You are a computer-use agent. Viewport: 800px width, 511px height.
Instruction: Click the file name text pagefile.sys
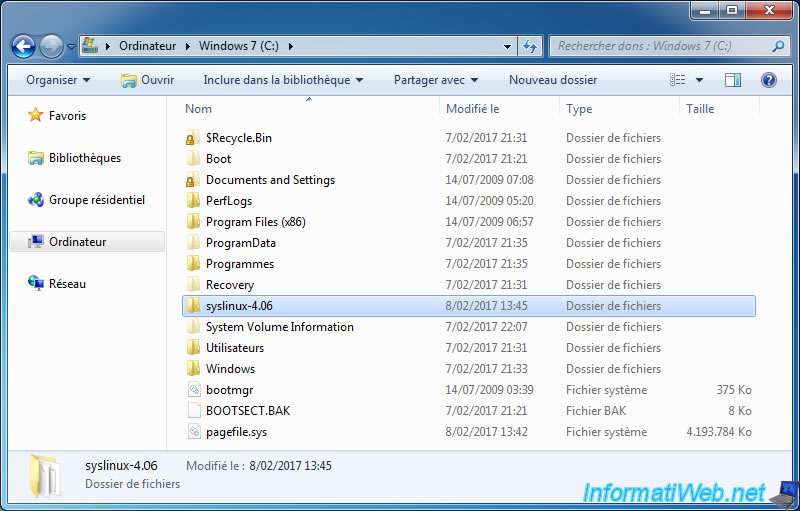click(236, 432)
